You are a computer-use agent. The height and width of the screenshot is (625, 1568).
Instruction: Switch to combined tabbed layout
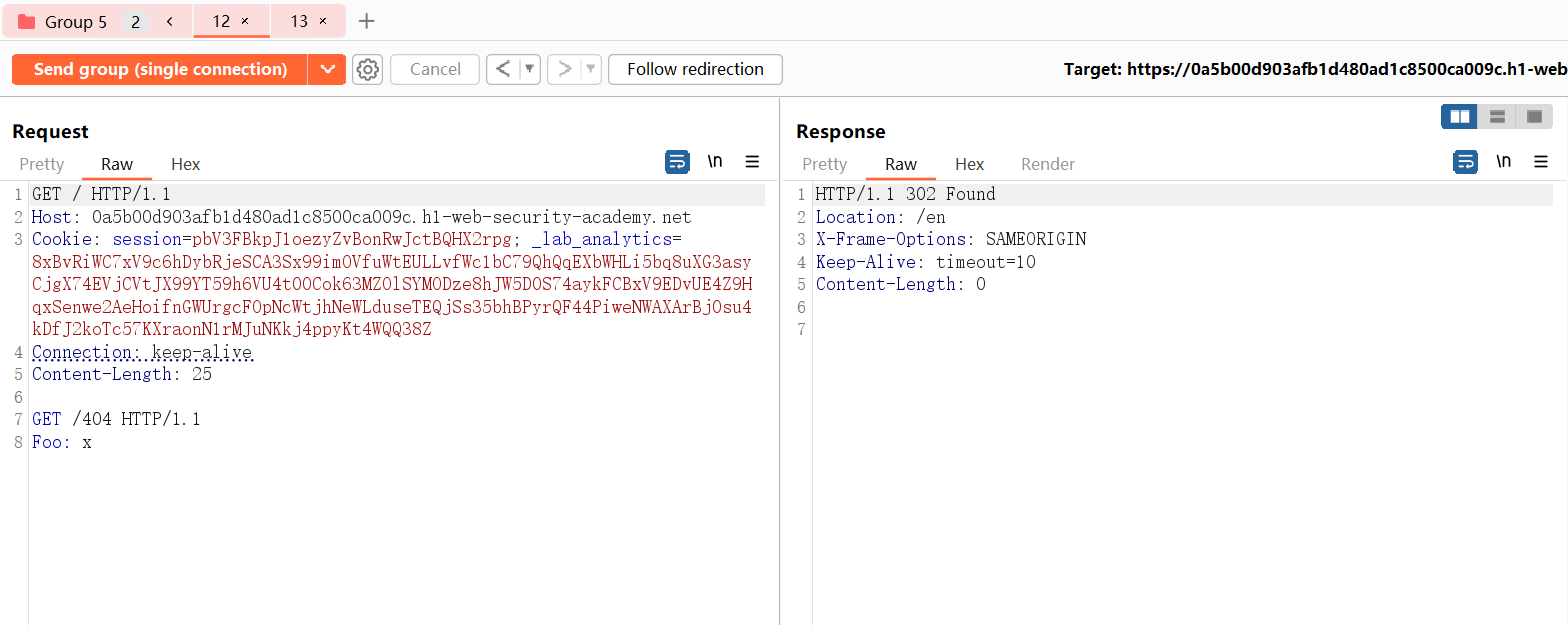tap(1534, 117)
